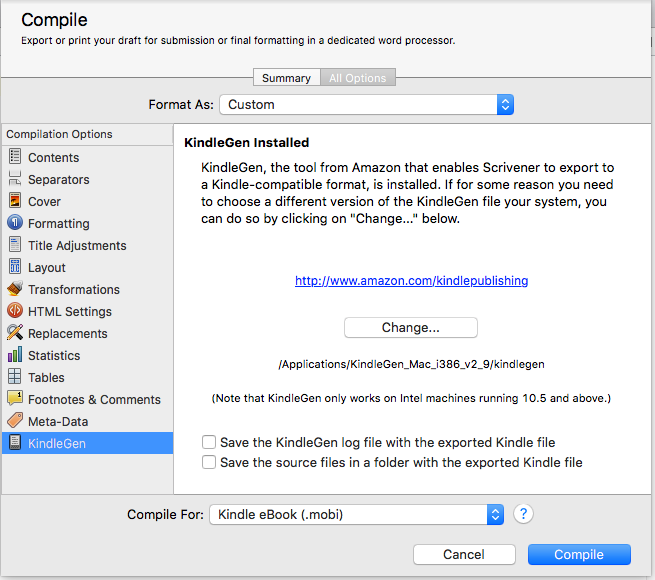Click the Statistics bar chart icon
The width and height of the screenshot is (655, 580).
click(15, 355)
